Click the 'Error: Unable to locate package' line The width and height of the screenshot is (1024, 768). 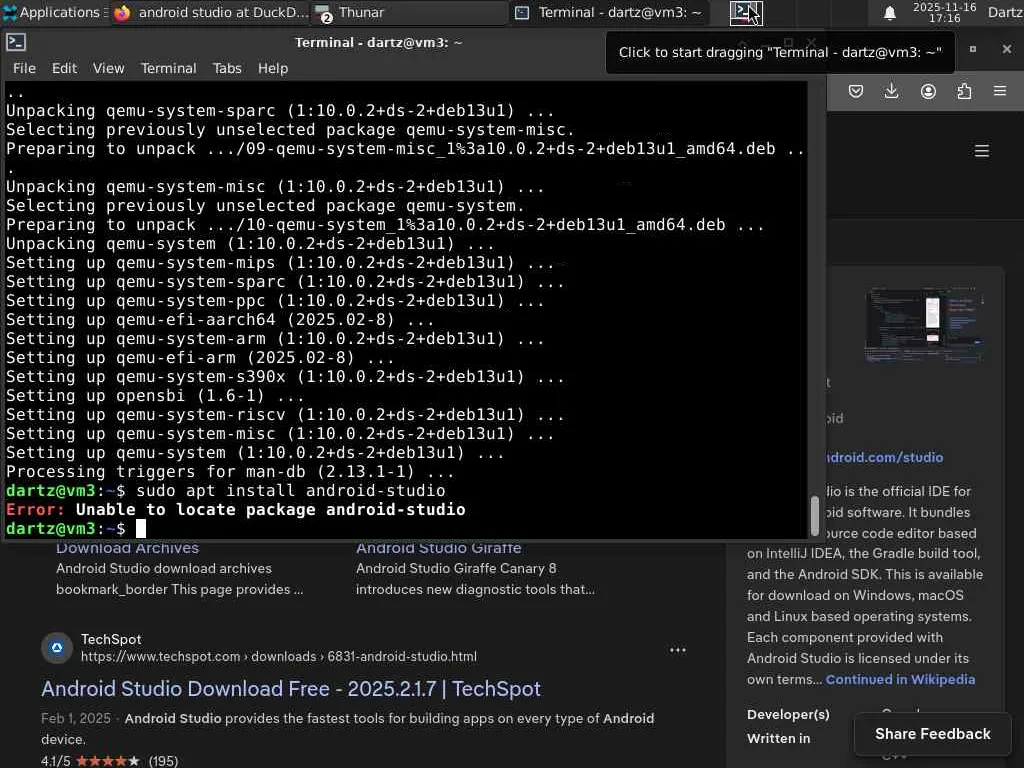(236, 509)
